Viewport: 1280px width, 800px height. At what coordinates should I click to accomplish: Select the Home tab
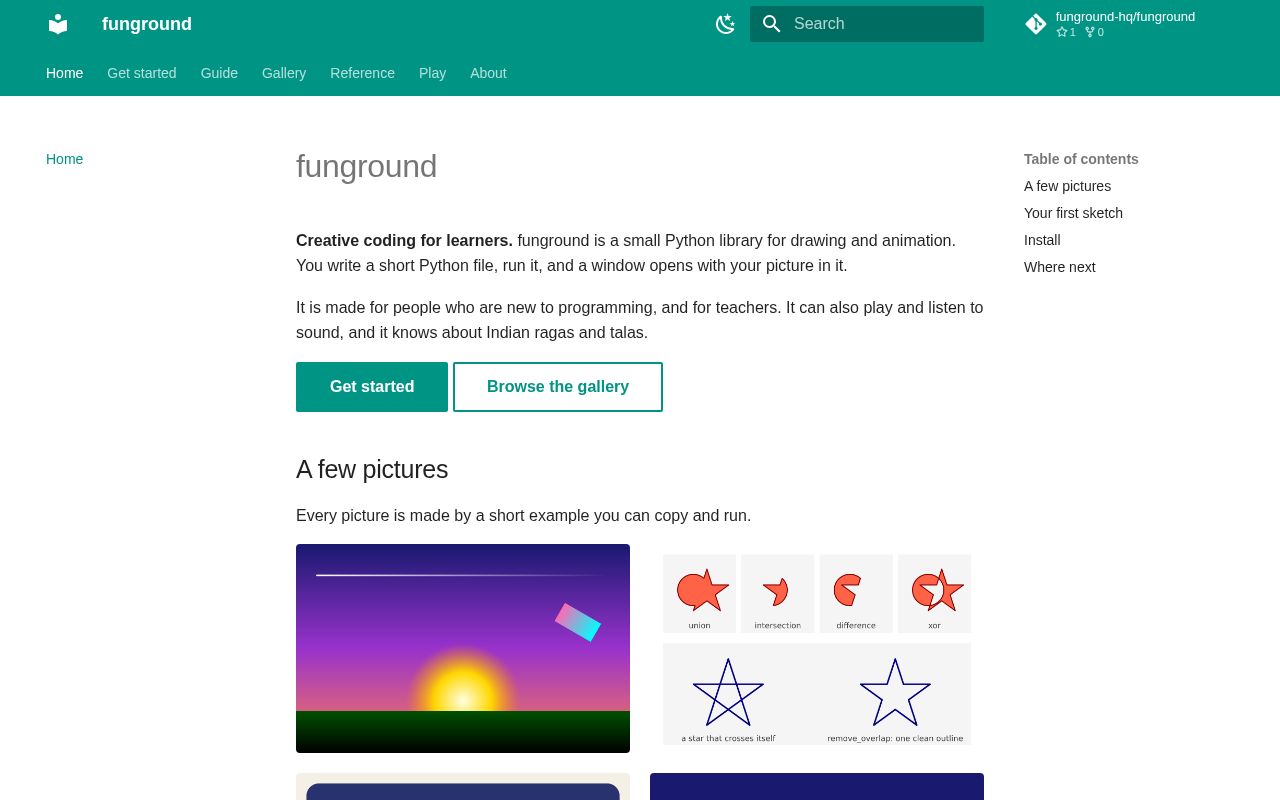[65, 73]
